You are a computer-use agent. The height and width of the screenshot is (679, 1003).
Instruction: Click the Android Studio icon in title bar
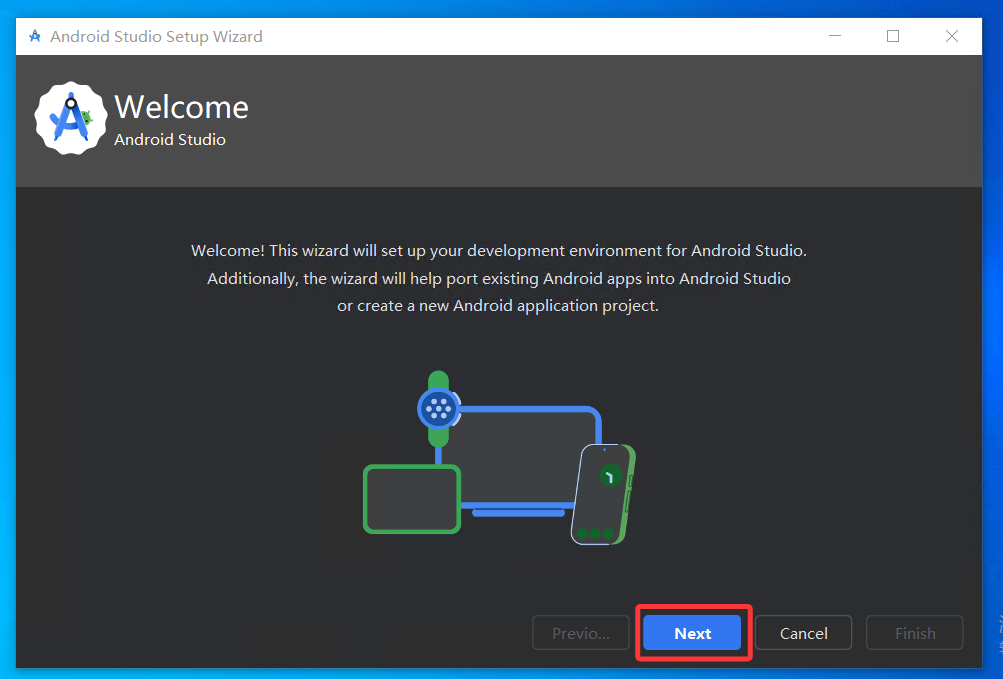35,37
